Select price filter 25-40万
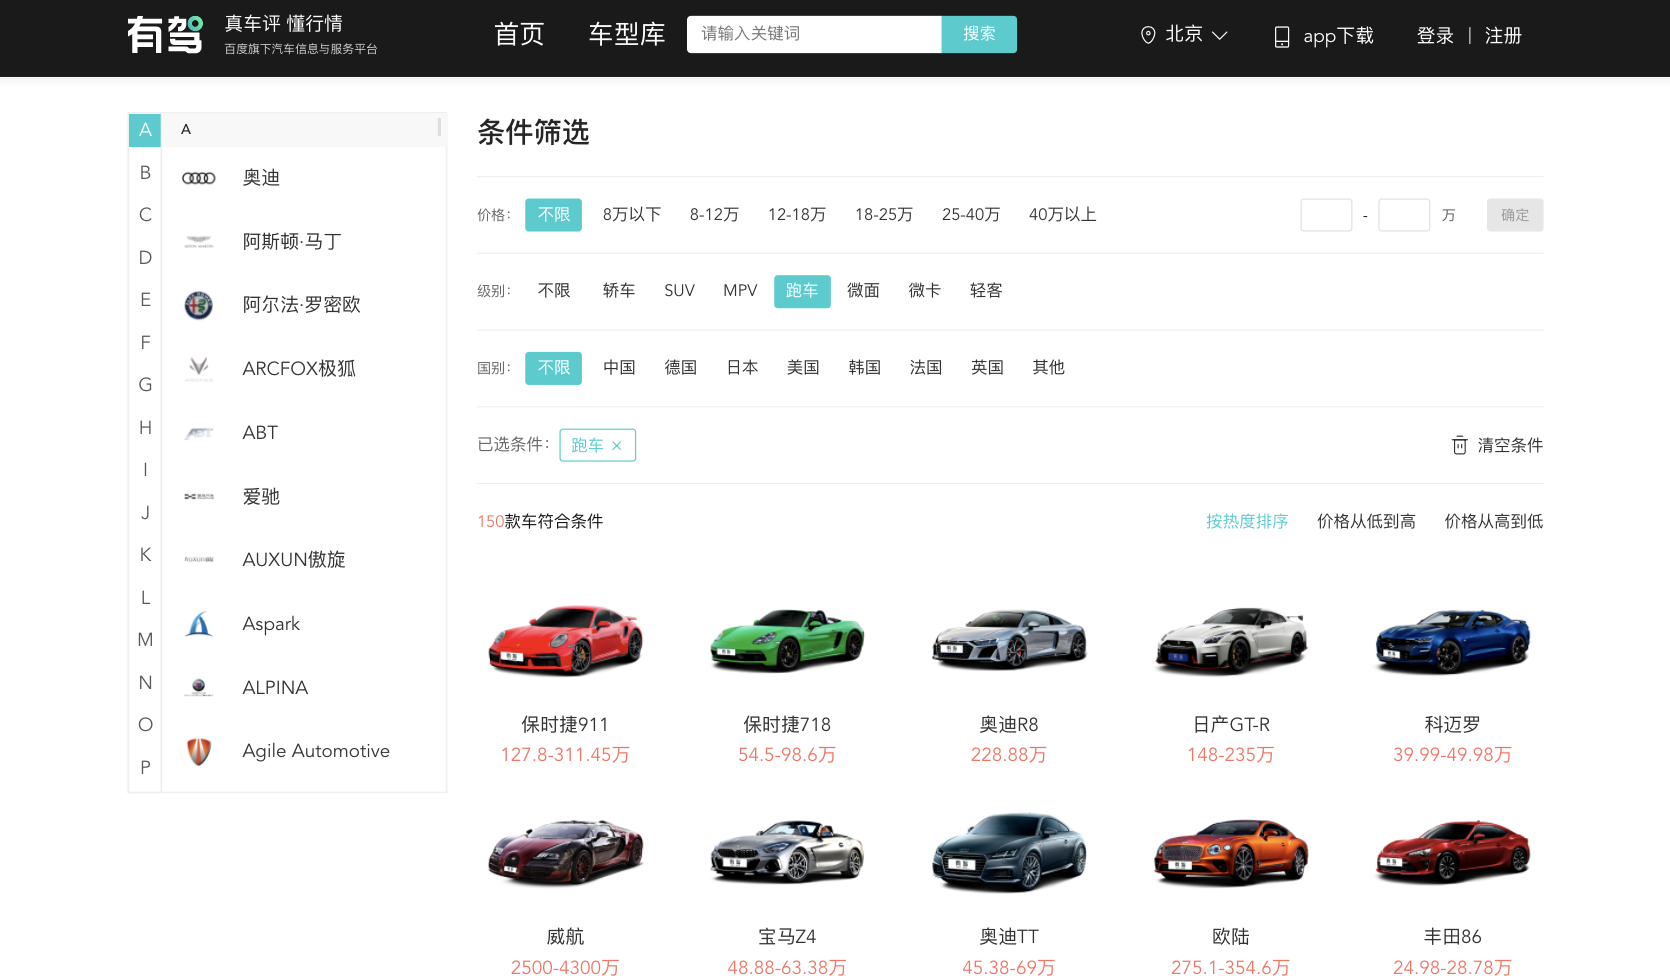This screenshot has width=1670, height=976. pyautogui.click(x=971, y=215)
